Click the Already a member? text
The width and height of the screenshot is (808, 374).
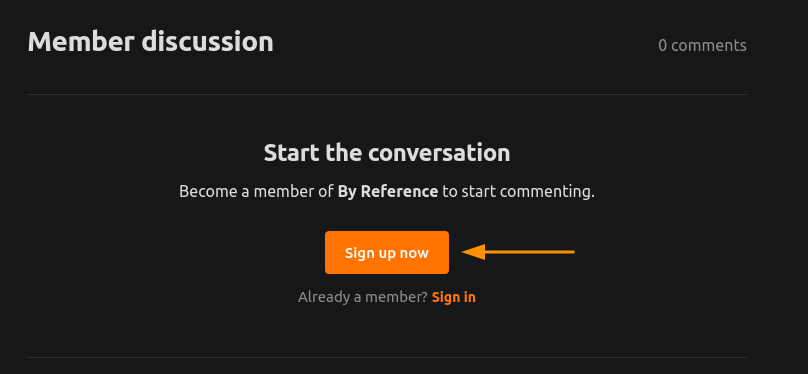click(x=363, y=297)
